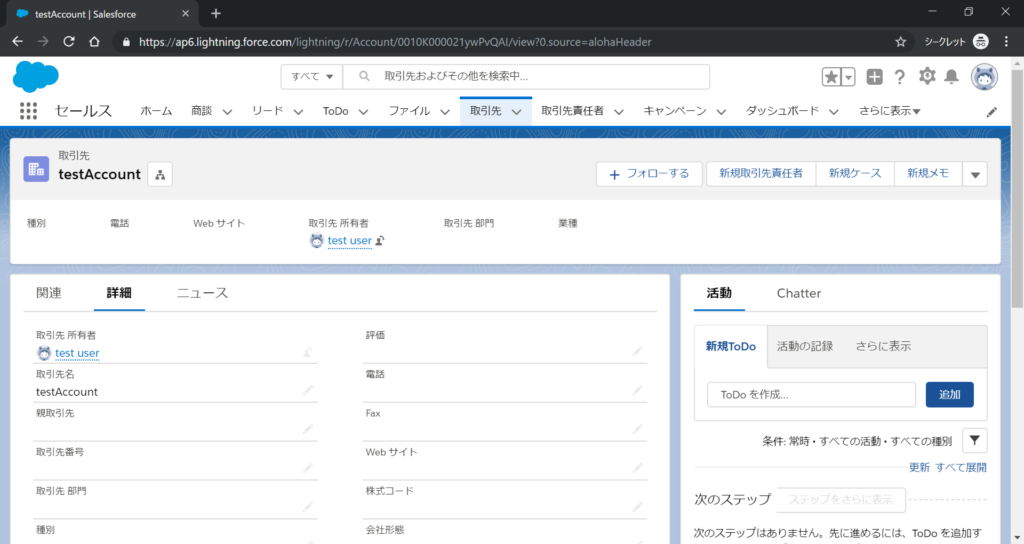Image resolution: width=1024 pixels, height=544 pixels.
Task: Click the ToDo を作成 input field
Action: [x=811, y=395]
